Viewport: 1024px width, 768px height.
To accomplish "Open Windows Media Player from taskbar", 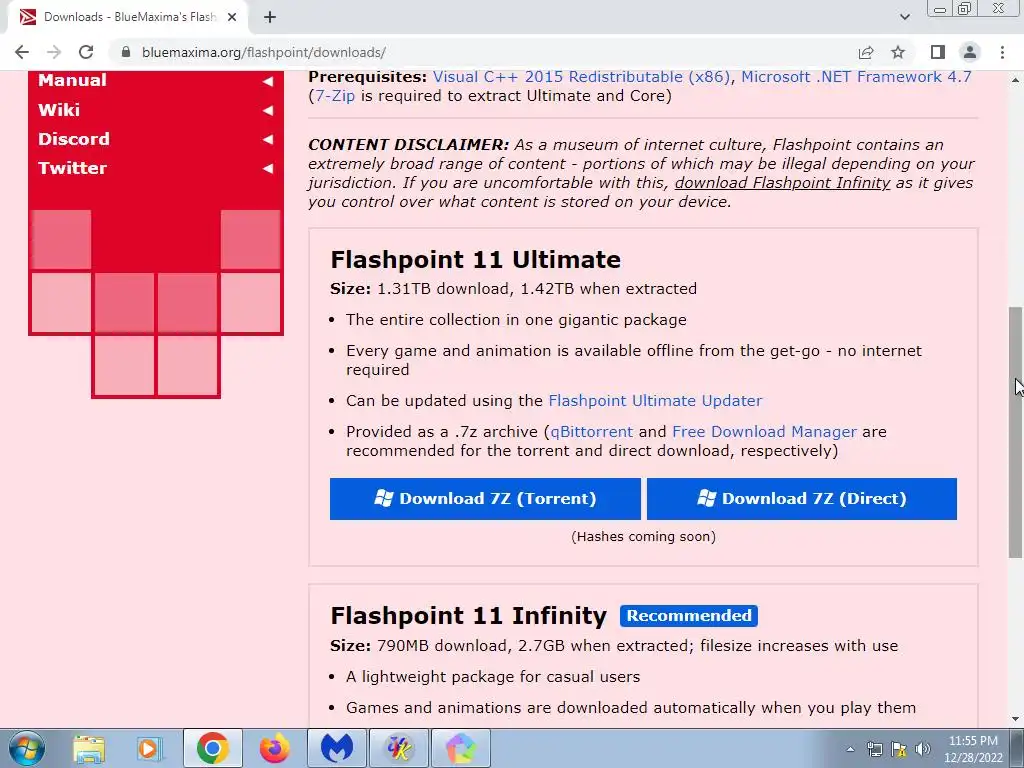I will (150, 748).
